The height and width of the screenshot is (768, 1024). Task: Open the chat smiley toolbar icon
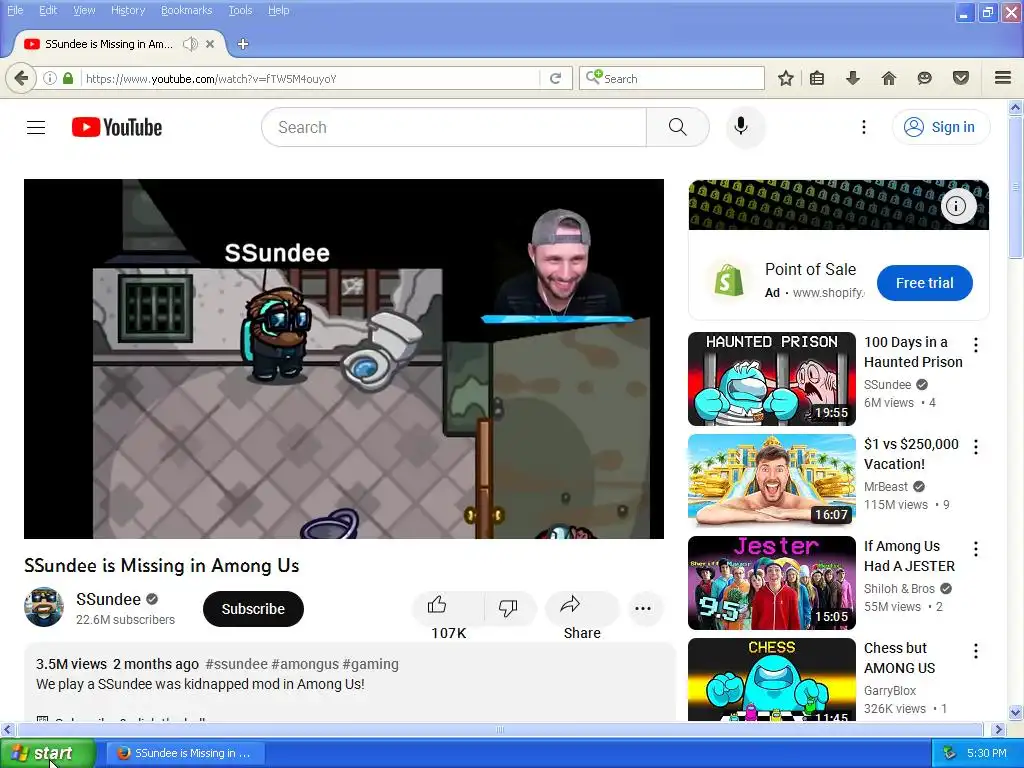coord(924,78)
